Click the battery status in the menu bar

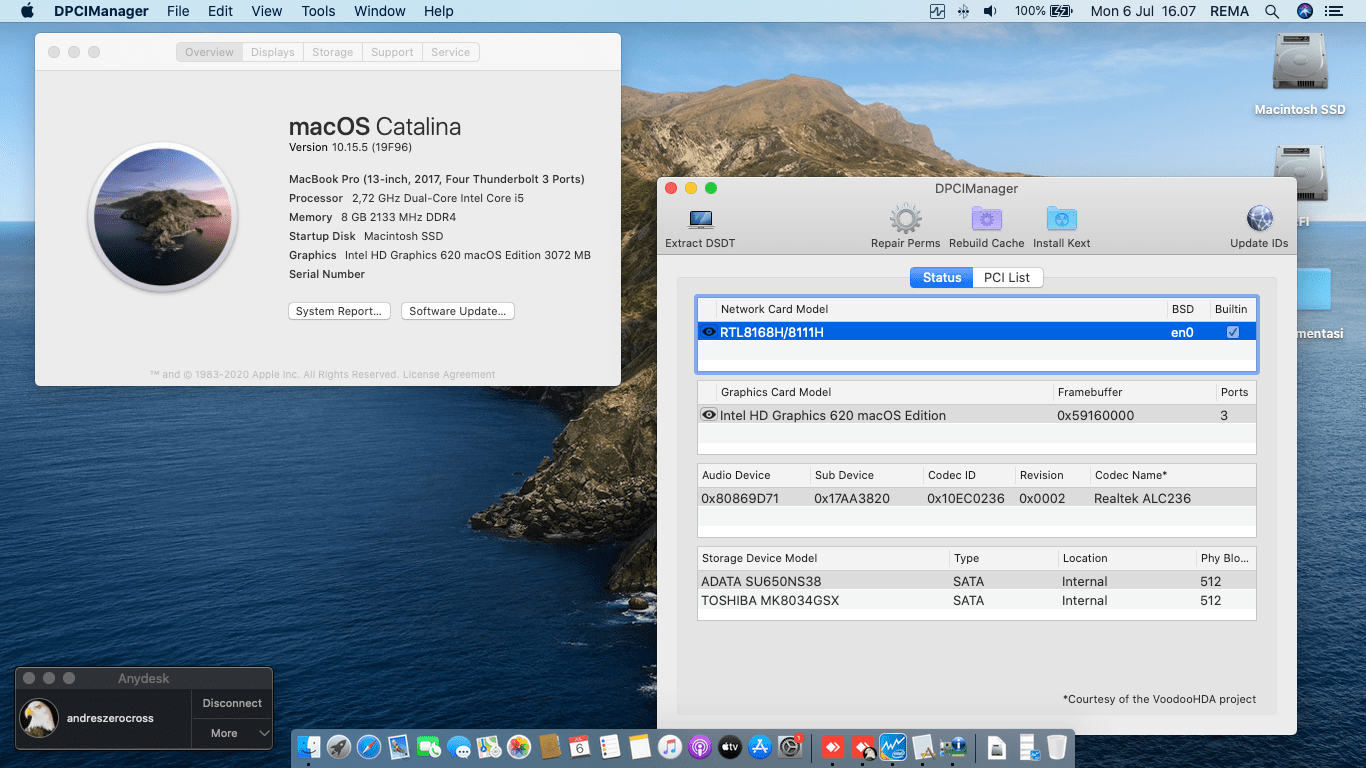pyautogui.click(x=1043, y=11)
